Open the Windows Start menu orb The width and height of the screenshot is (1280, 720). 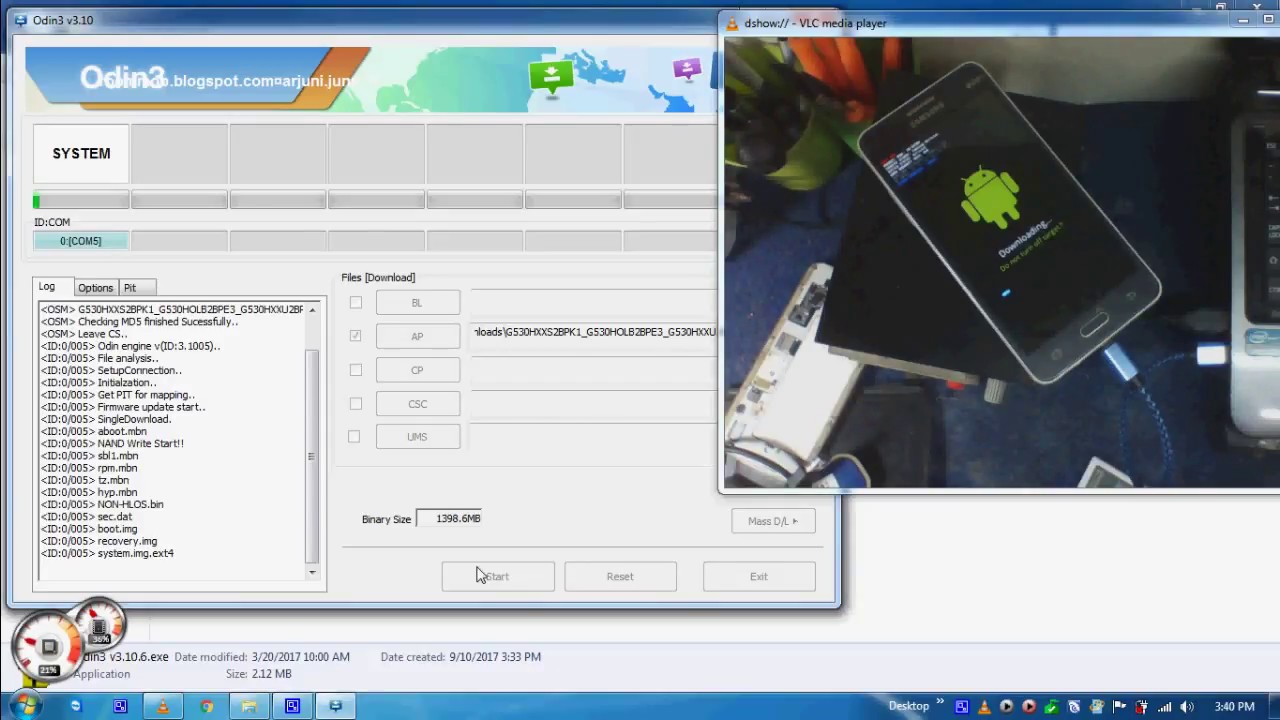pyautogui.click(x=24, y=705)
